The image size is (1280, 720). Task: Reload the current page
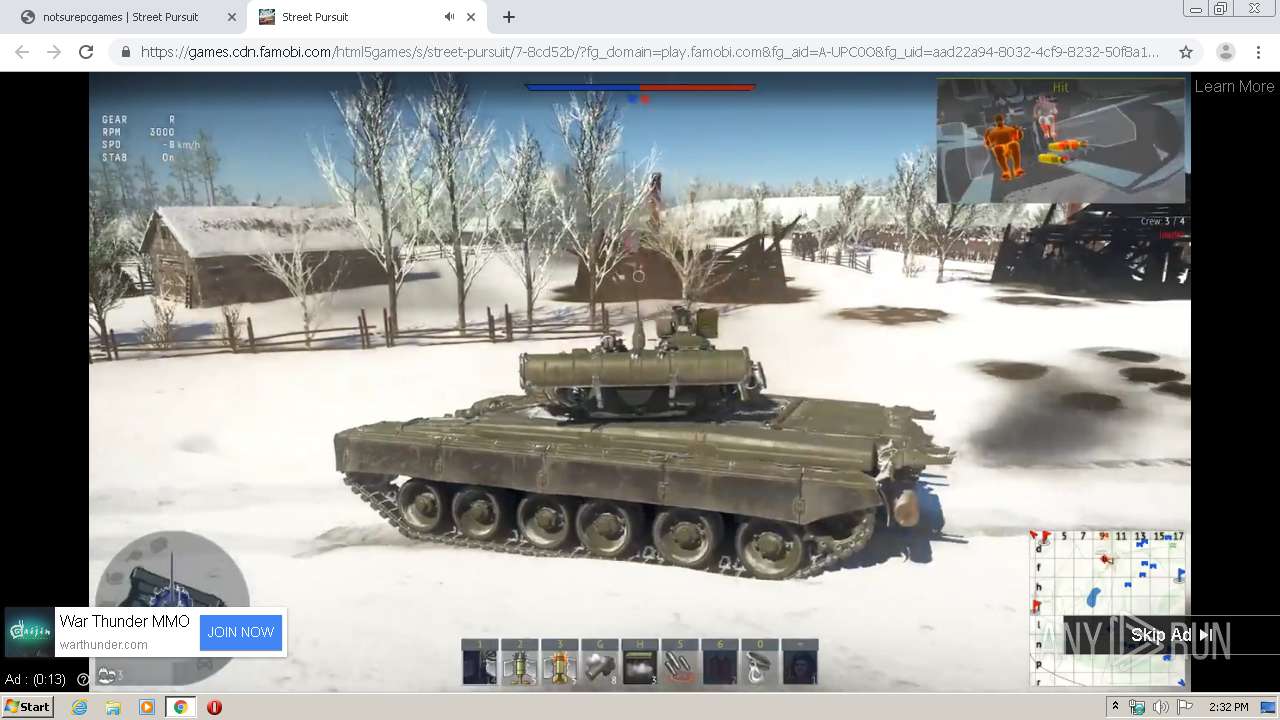tap(86, 52)
